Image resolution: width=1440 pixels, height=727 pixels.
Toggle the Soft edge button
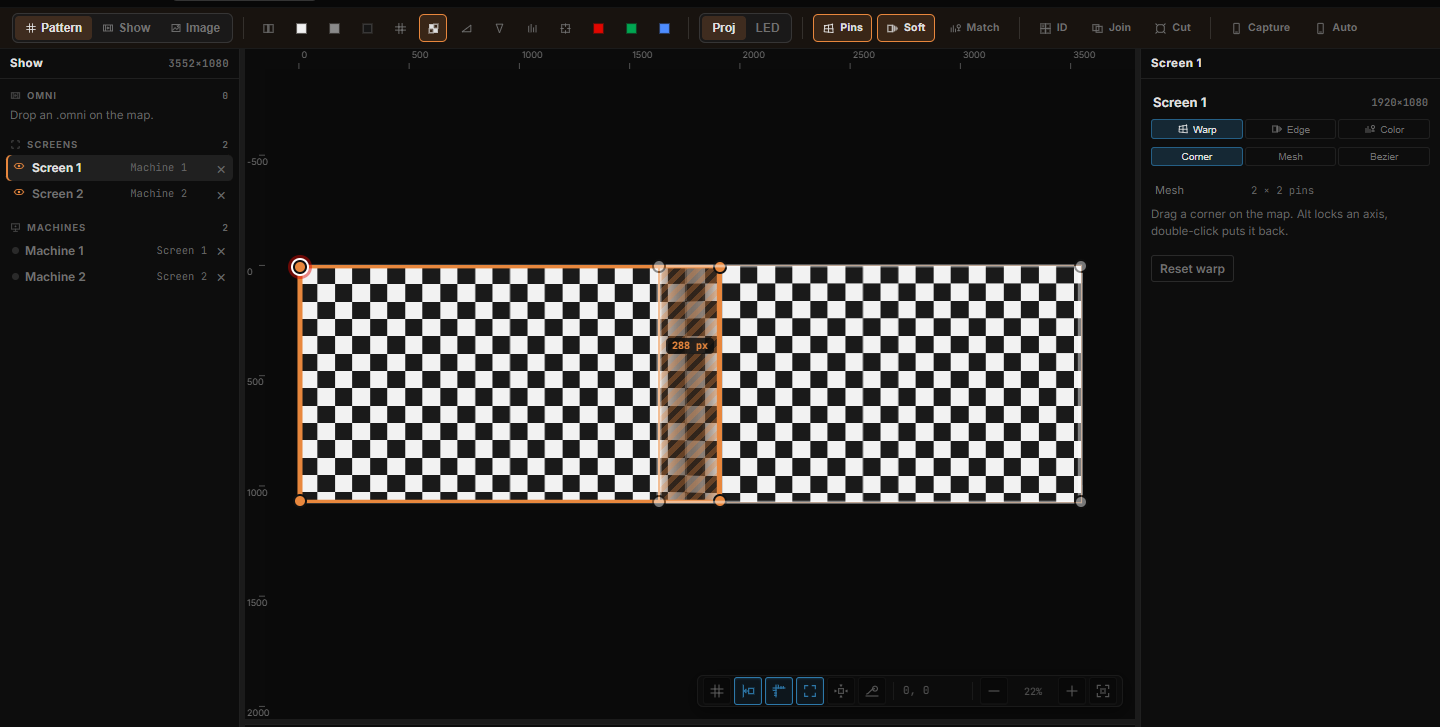[x=906, y=28]
